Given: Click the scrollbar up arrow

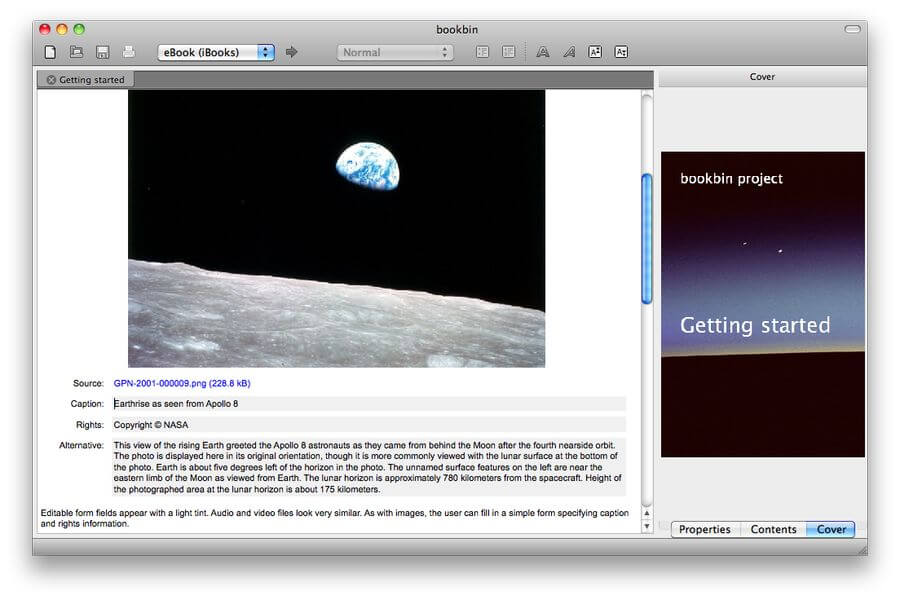Looking at the screenshot, I should pyautogui.click(x=647, y=513).
